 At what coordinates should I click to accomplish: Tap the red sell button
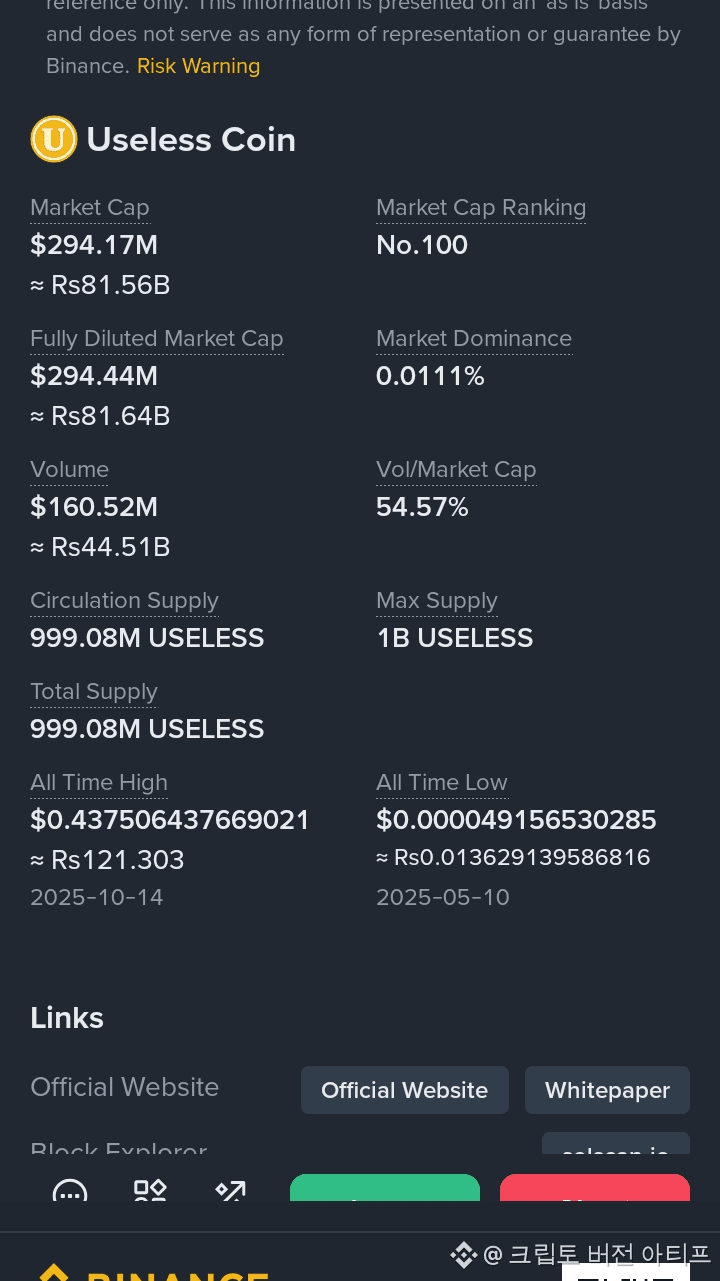pos(595,1188)
